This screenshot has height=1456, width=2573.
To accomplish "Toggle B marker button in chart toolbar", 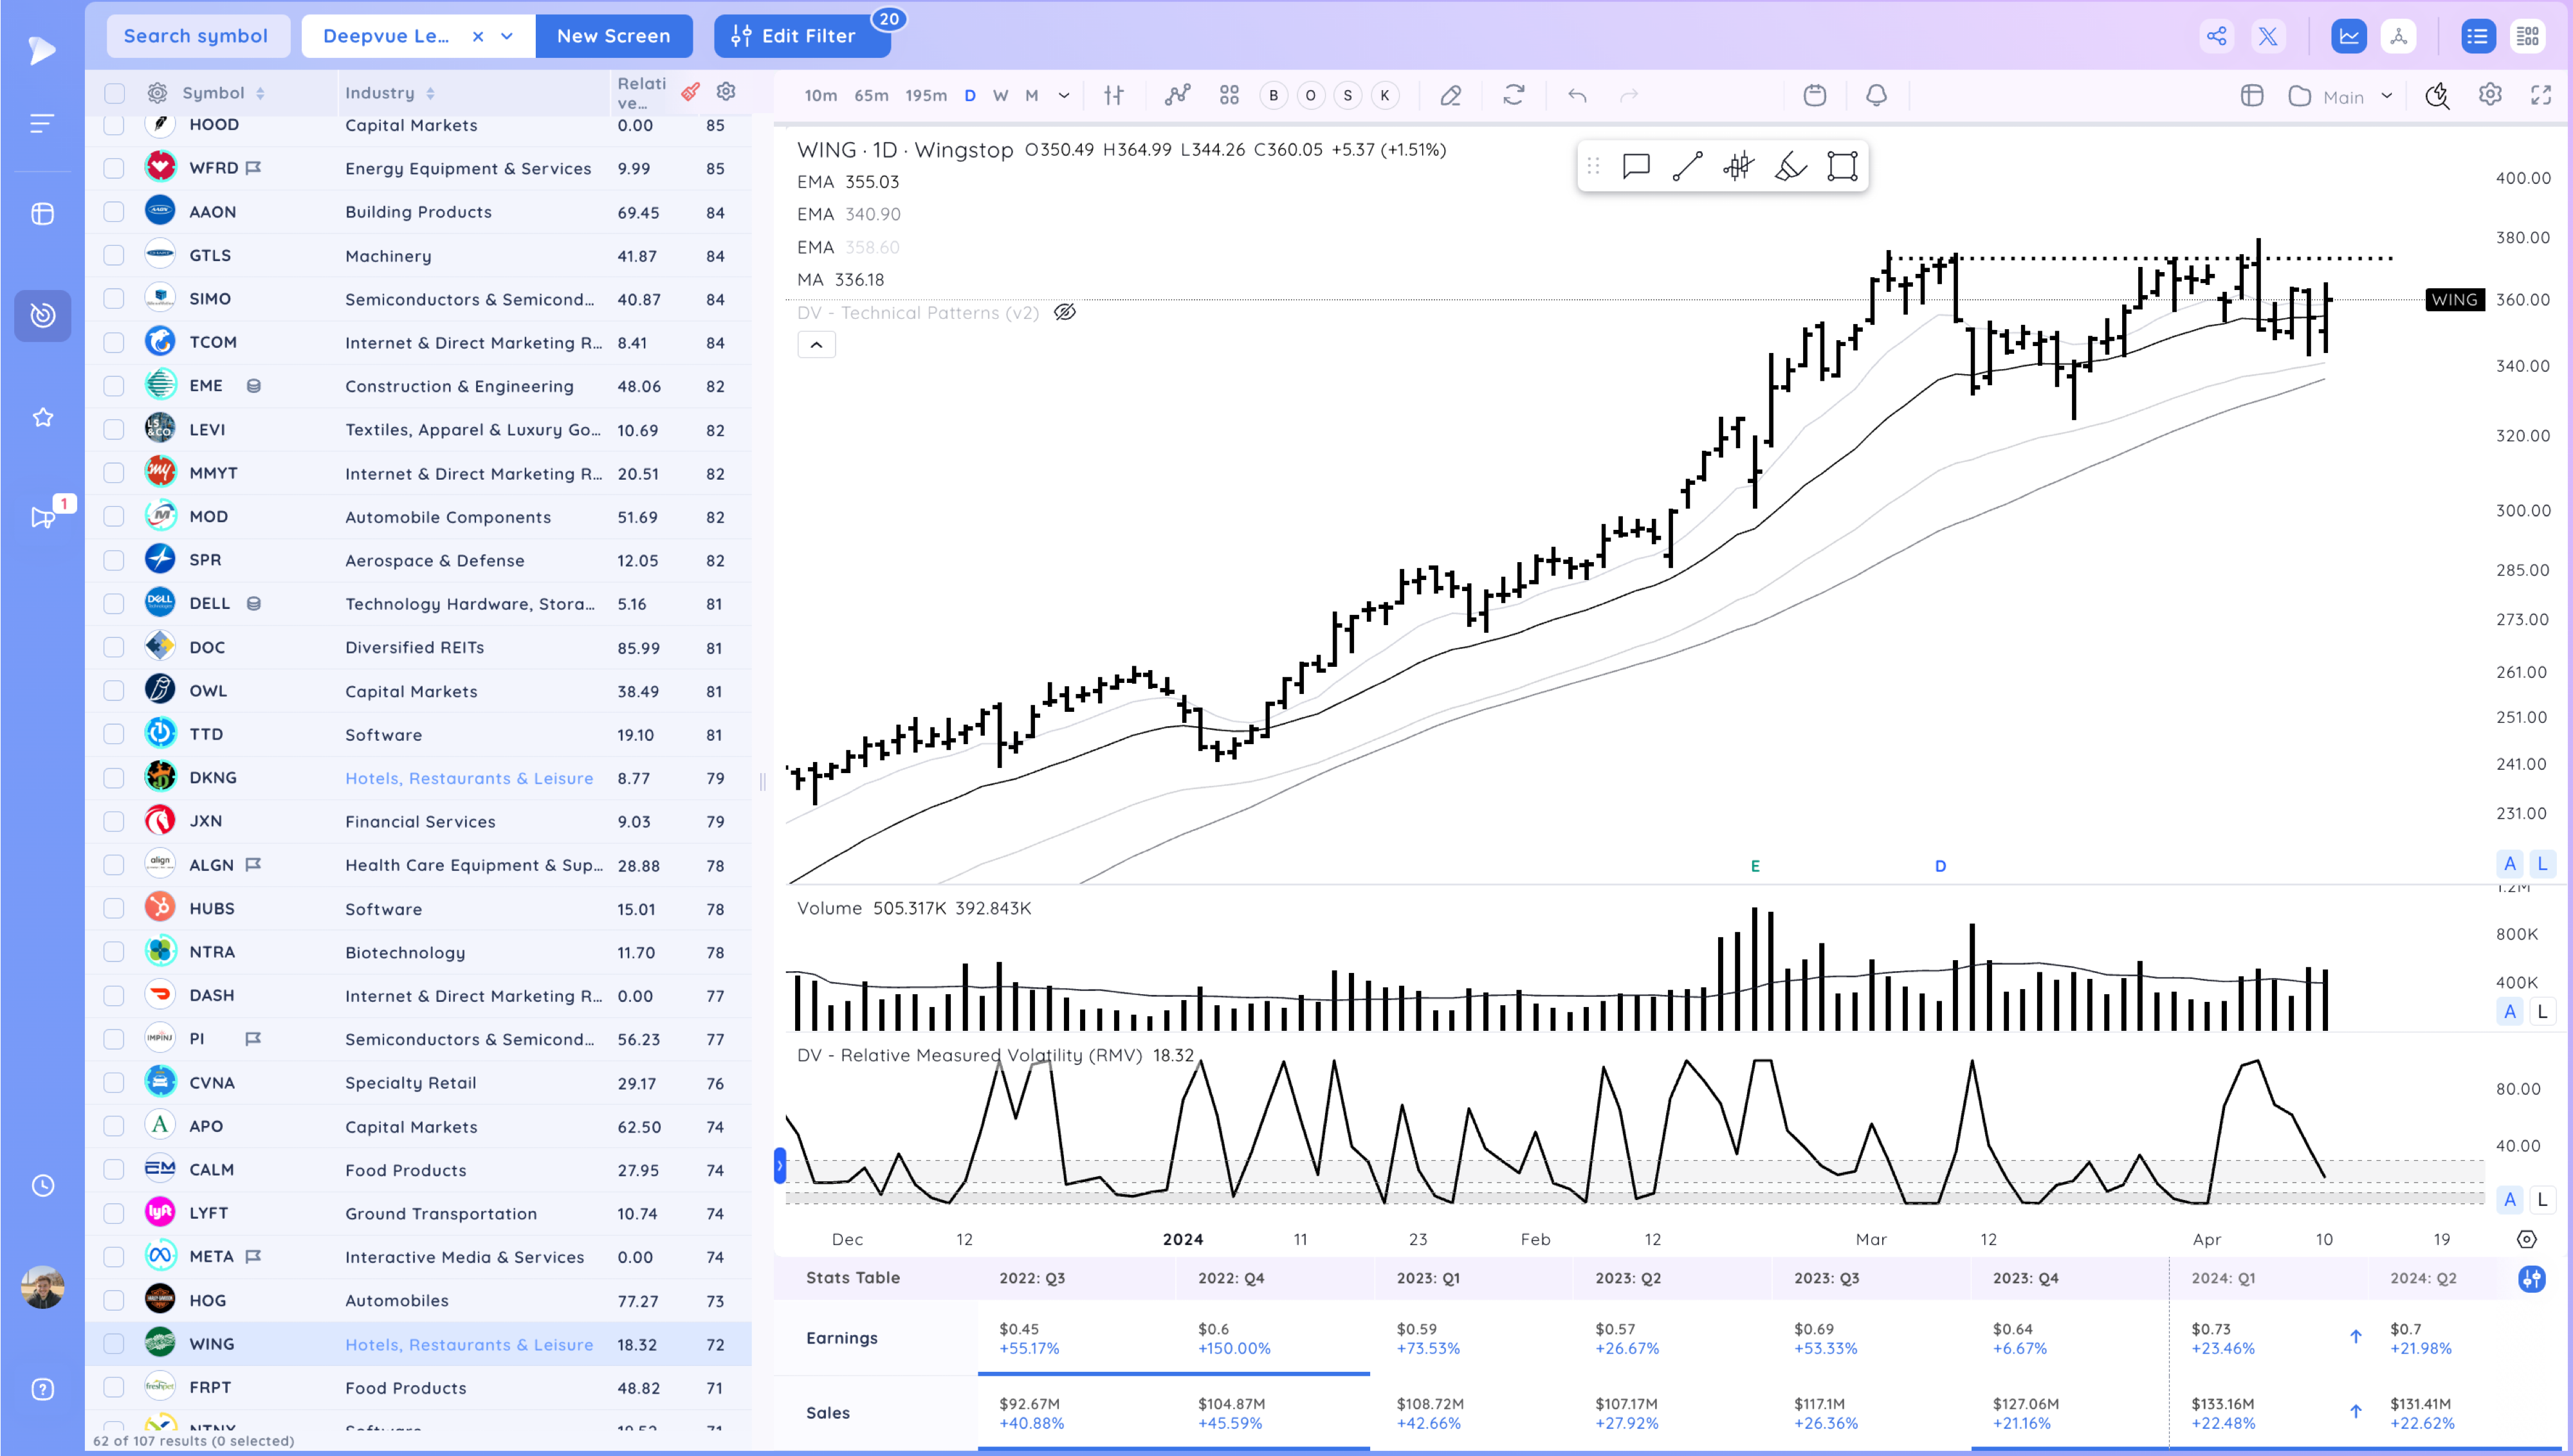I will point(1273,95).
